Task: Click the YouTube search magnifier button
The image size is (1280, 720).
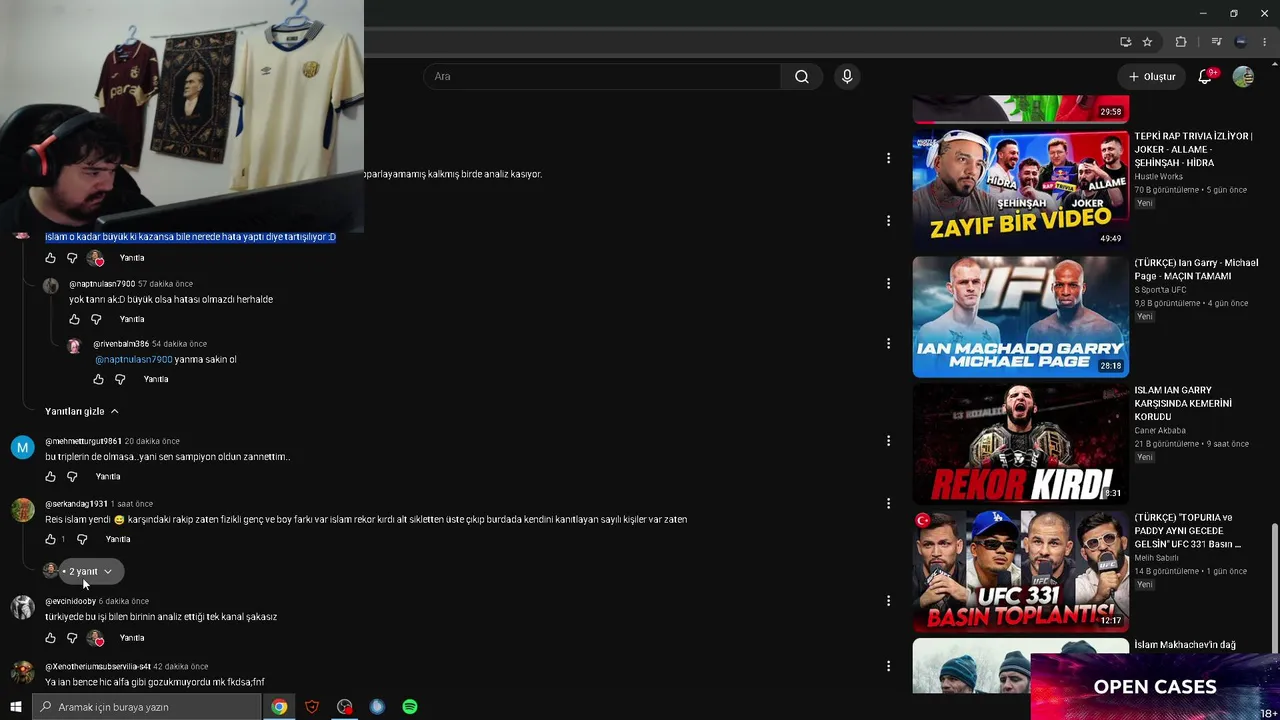Action: [801, 77]
